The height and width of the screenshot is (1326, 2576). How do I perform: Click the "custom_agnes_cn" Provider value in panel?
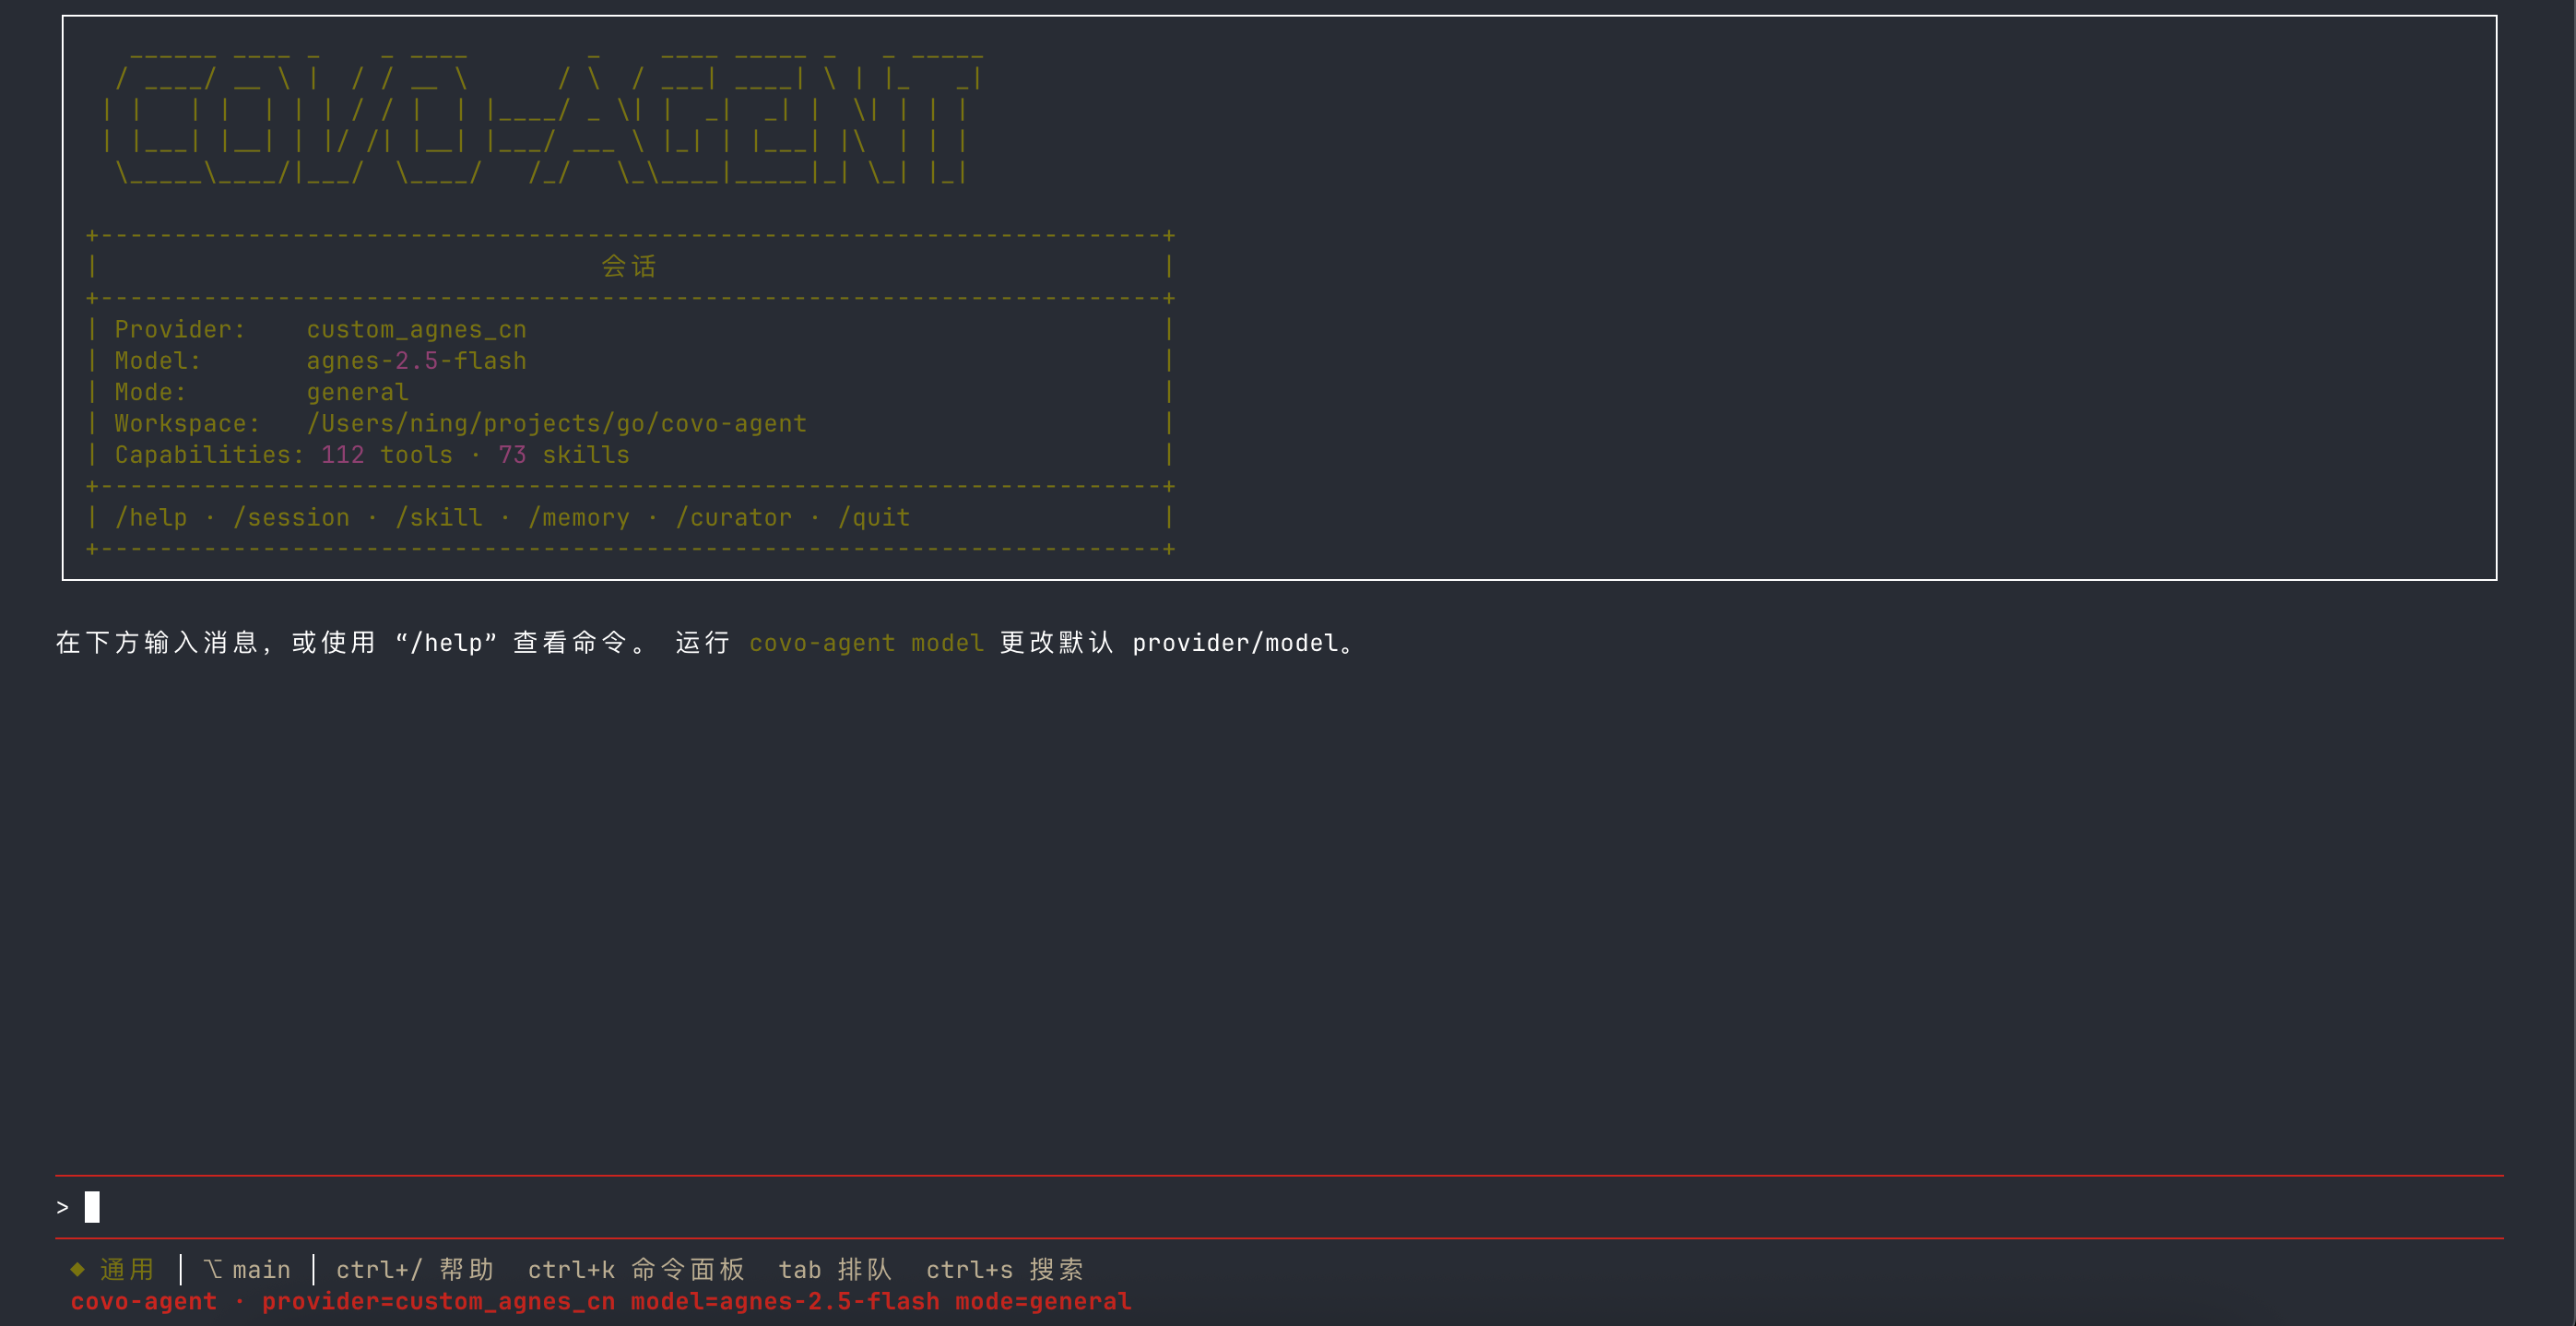[417, 329]
